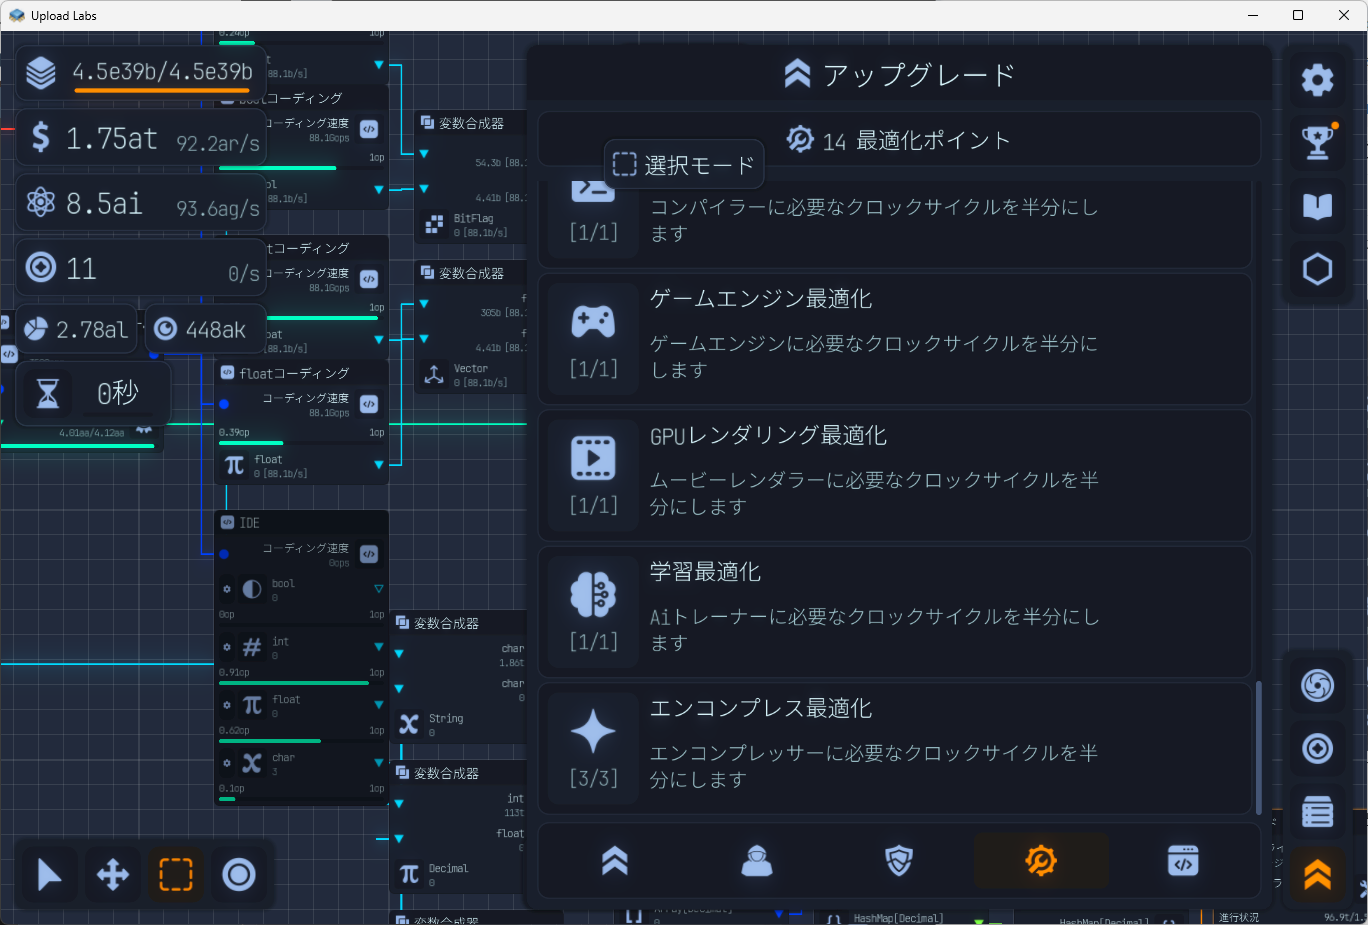This screenshot has height=925, width=1368.
Task: Click the dollar money counter
Action: [x=140, y=138]
